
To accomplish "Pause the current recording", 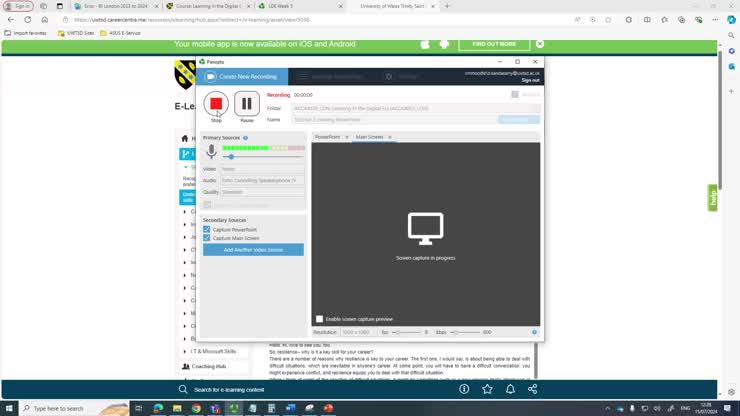I will point(247,103).
